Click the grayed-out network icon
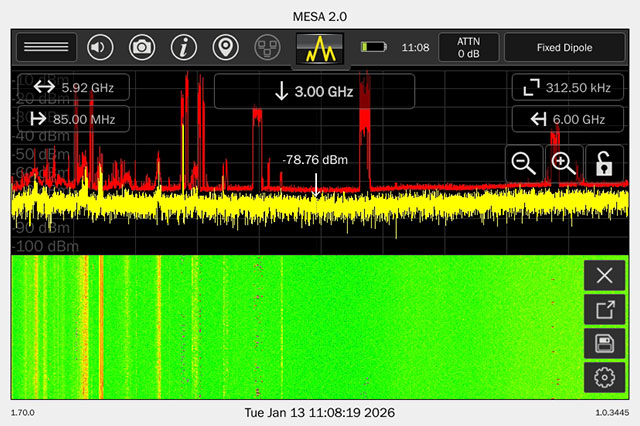This screenshot has width=640, height=426. (x=267, y=47)
